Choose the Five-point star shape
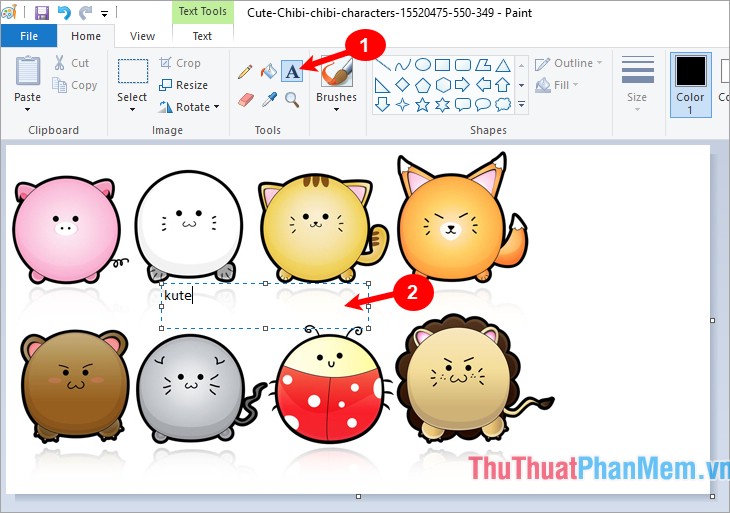This screenshot has width=730, height=513. 422,104
